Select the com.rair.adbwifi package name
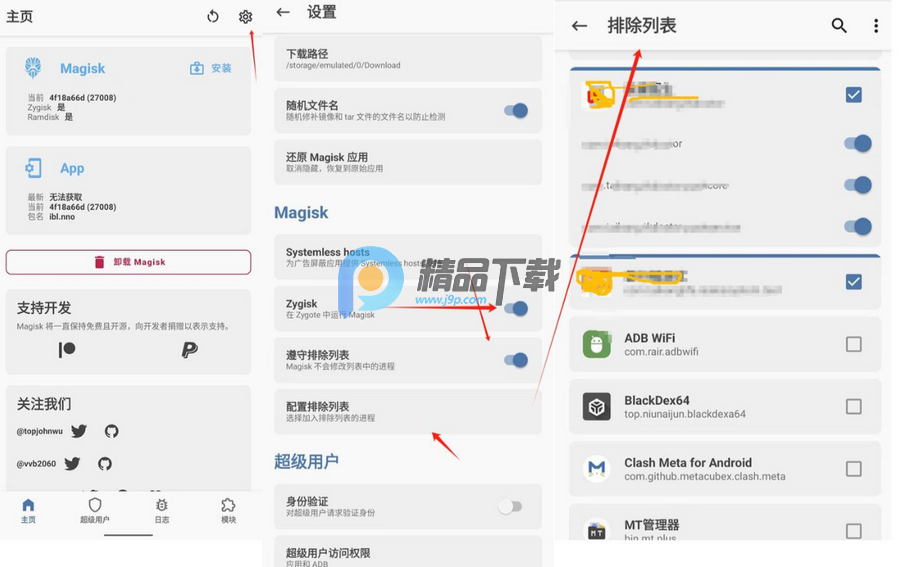 (x=661, y=352)
